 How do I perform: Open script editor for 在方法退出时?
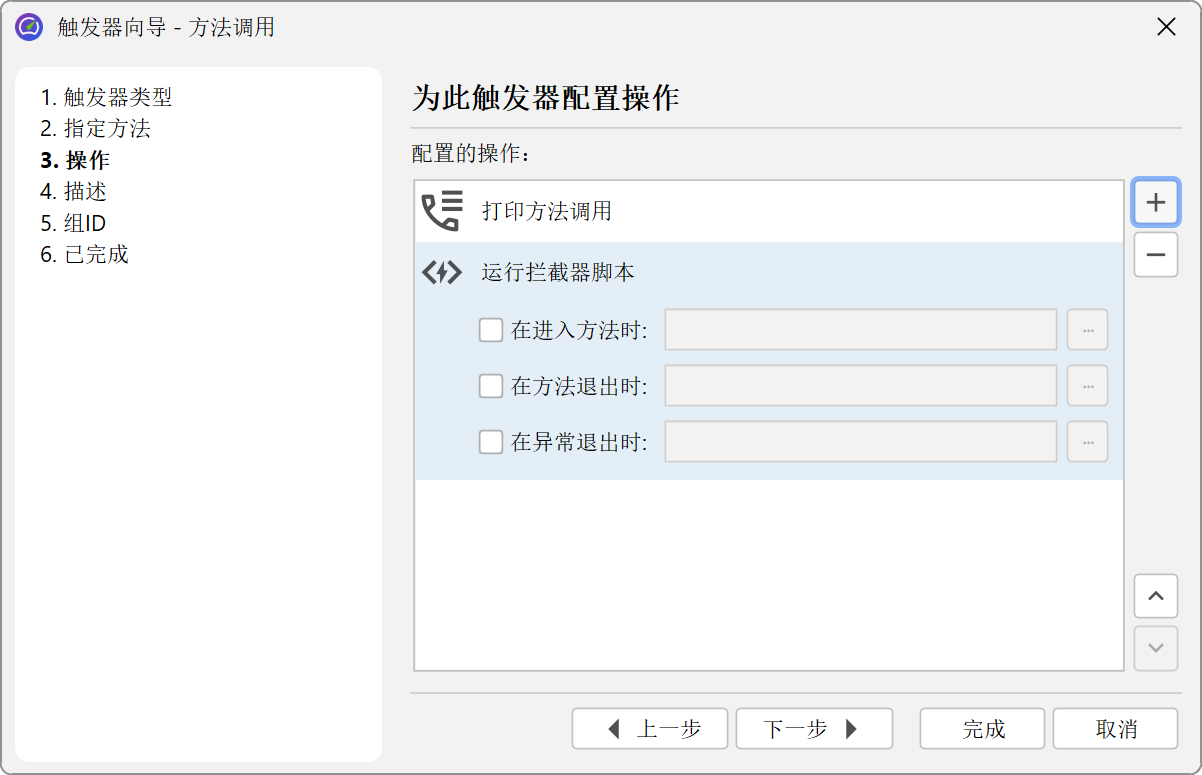pos(1087,386)
